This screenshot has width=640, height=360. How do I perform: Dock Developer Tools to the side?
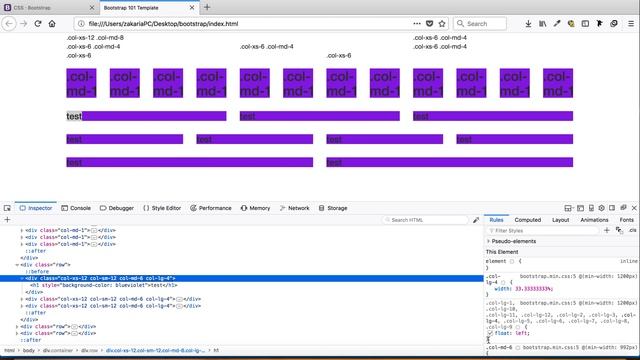tap(612, 208)
